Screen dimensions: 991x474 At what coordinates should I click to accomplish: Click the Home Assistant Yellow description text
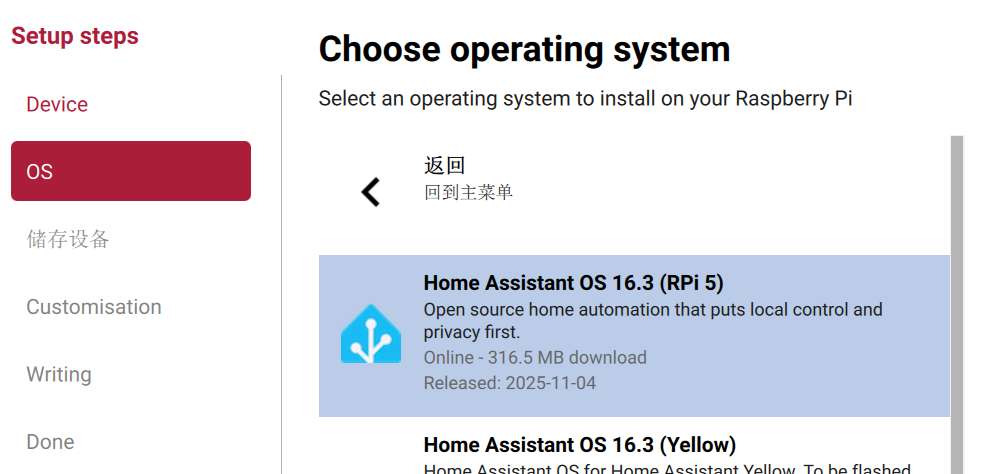pyautogui.click(x=667, y=470)
